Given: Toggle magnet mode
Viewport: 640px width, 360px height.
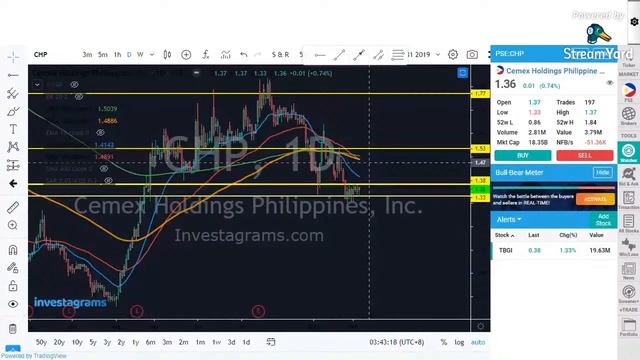Looking at the screenshot, I should (13, 249).
